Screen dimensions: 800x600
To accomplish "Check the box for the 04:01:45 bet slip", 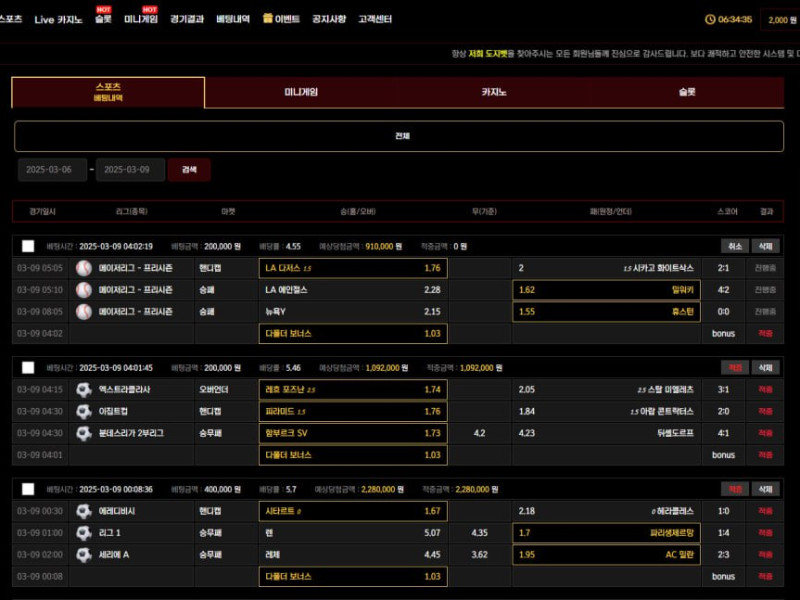I will click(x=28, y=368).
